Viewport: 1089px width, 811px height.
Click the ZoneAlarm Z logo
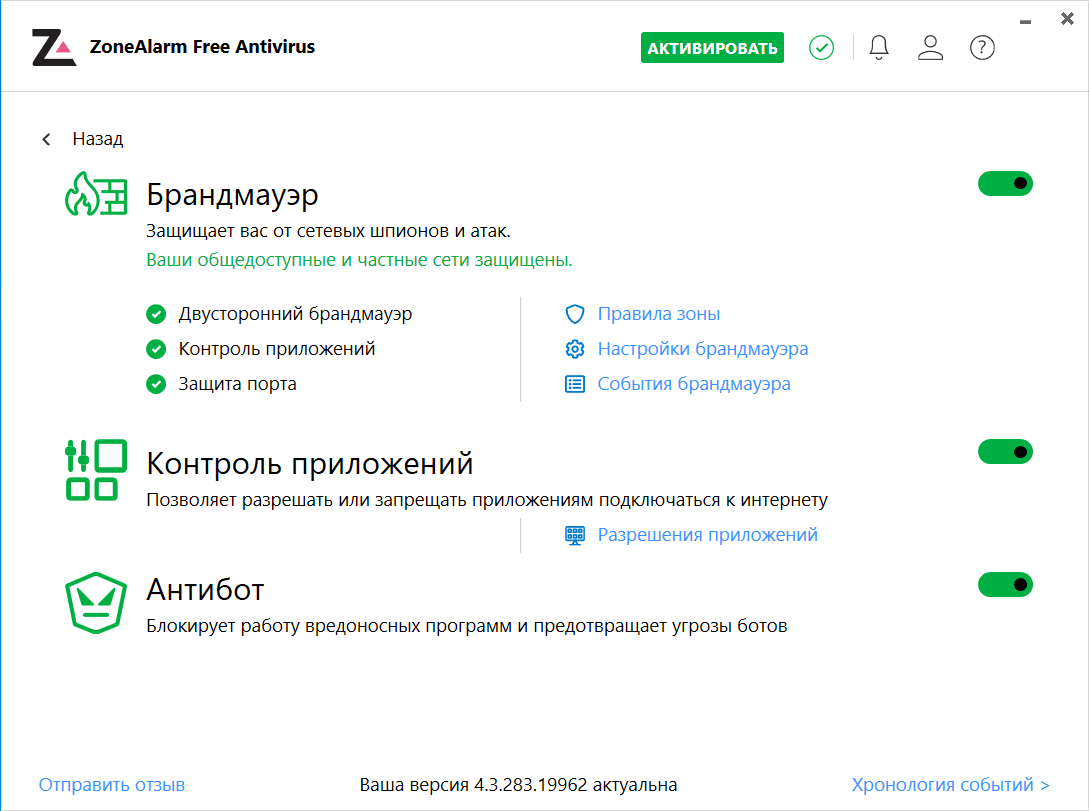53,47
